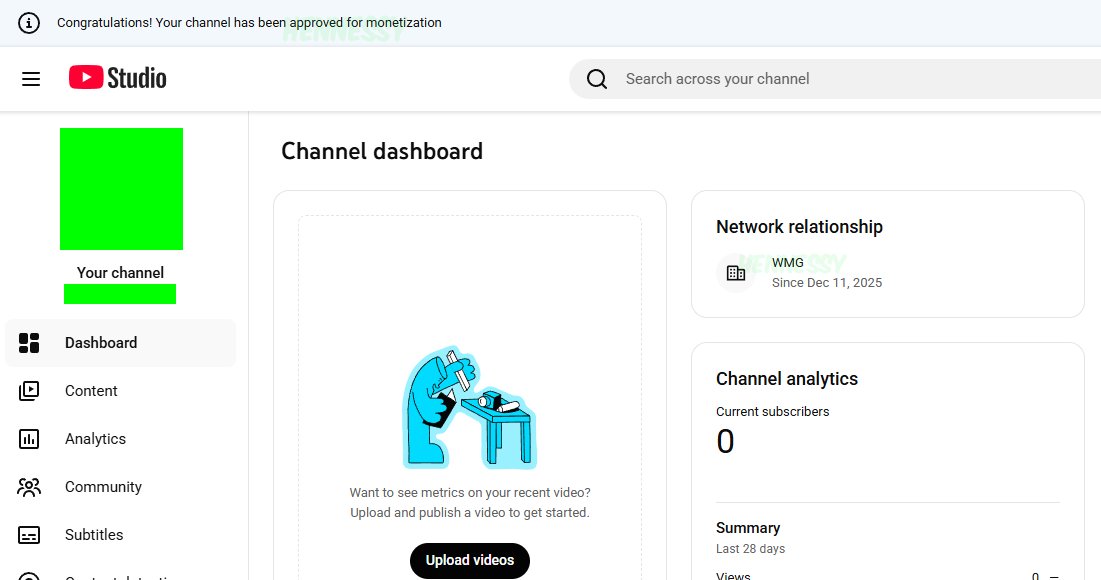Click the 'Channel dashboard' page title
The height and width of the screenshot is (580, 1101).
pos(382,151)
